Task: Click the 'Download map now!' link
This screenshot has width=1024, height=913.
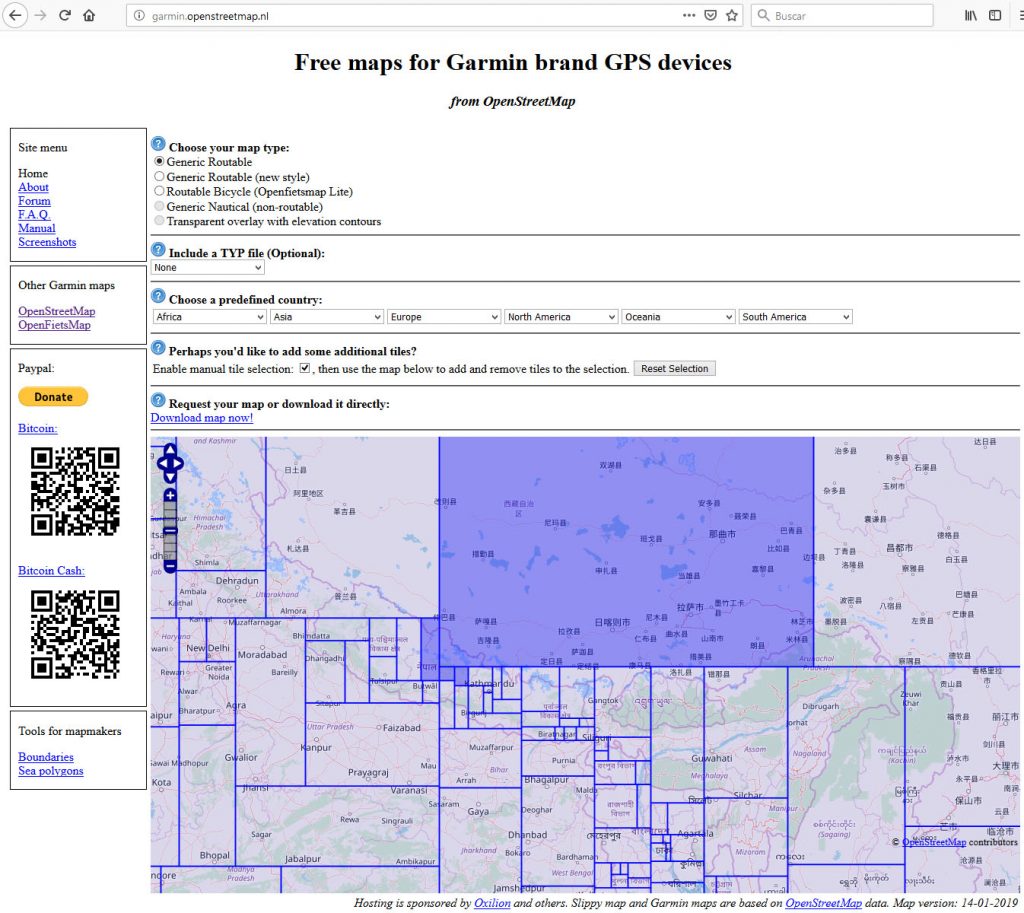Action: click(x=202, y=418)
